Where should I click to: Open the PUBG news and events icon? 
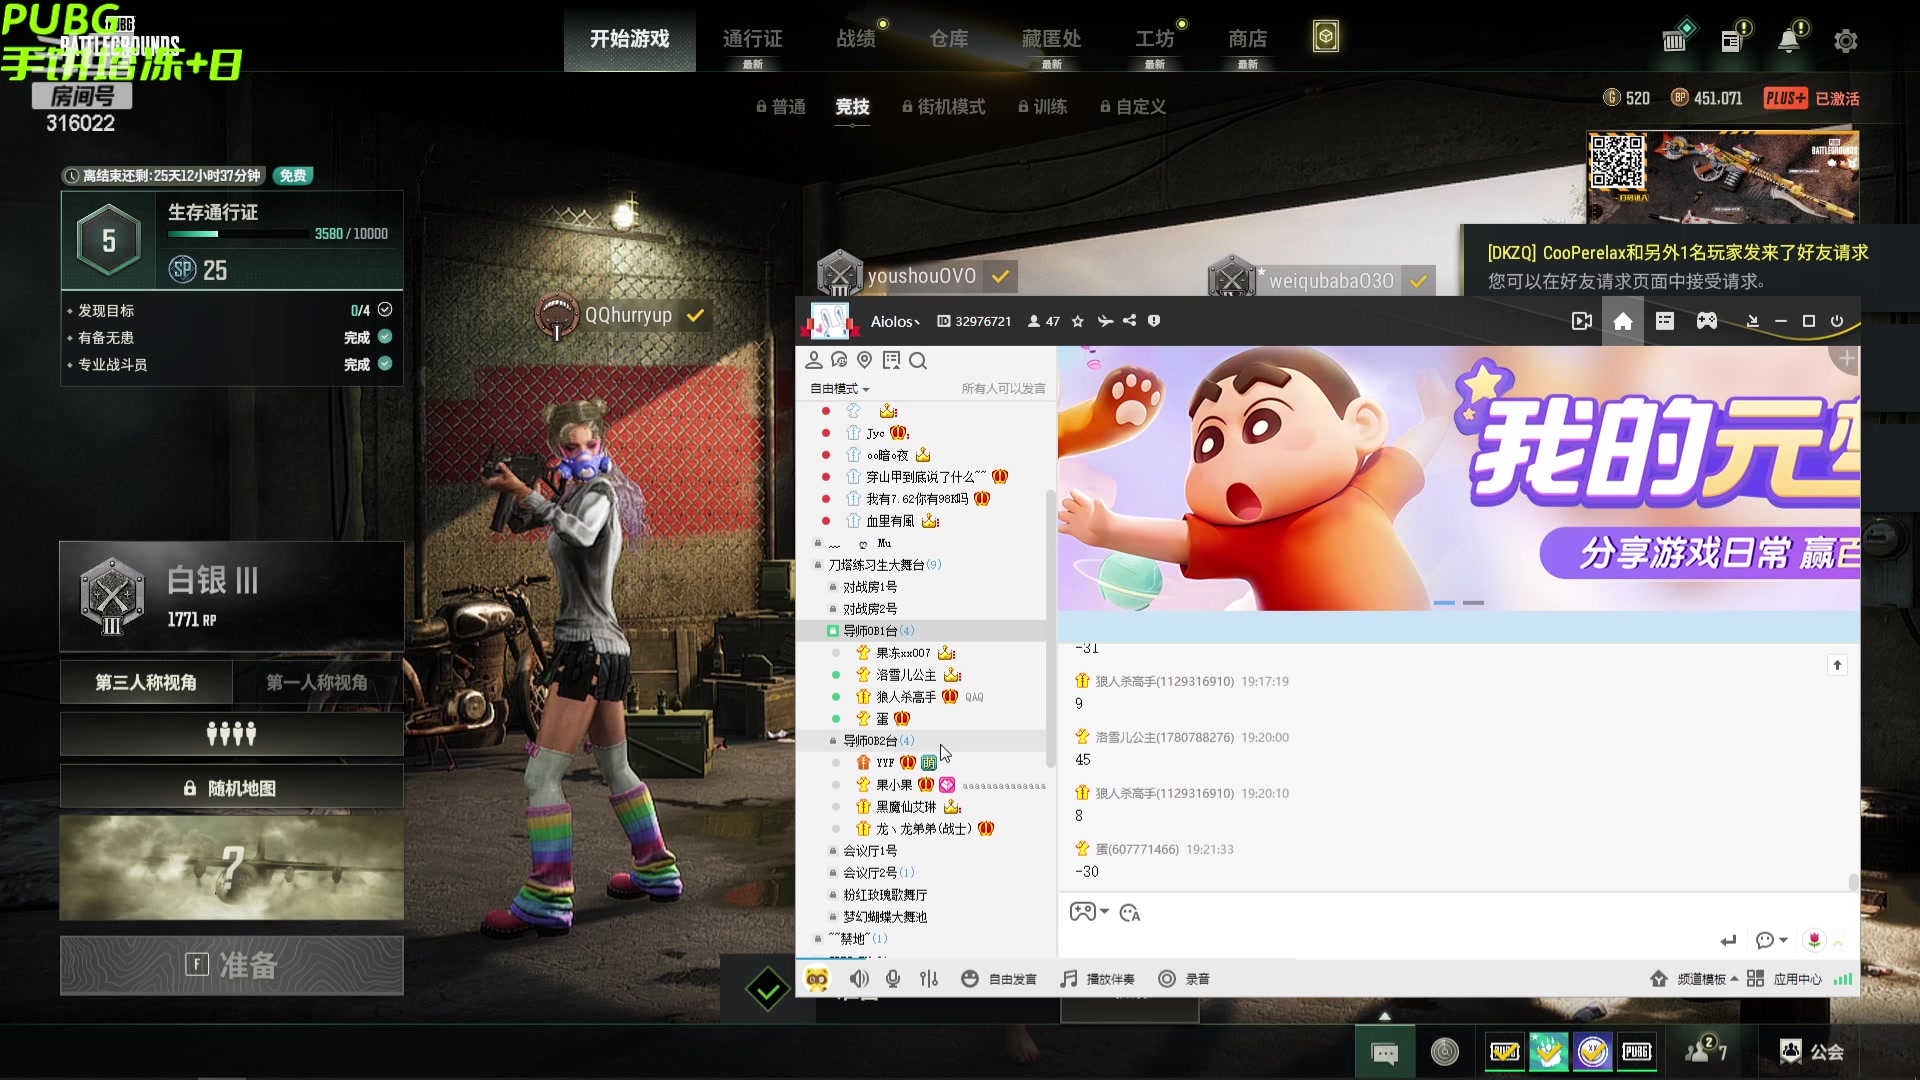coord(1733,40)
